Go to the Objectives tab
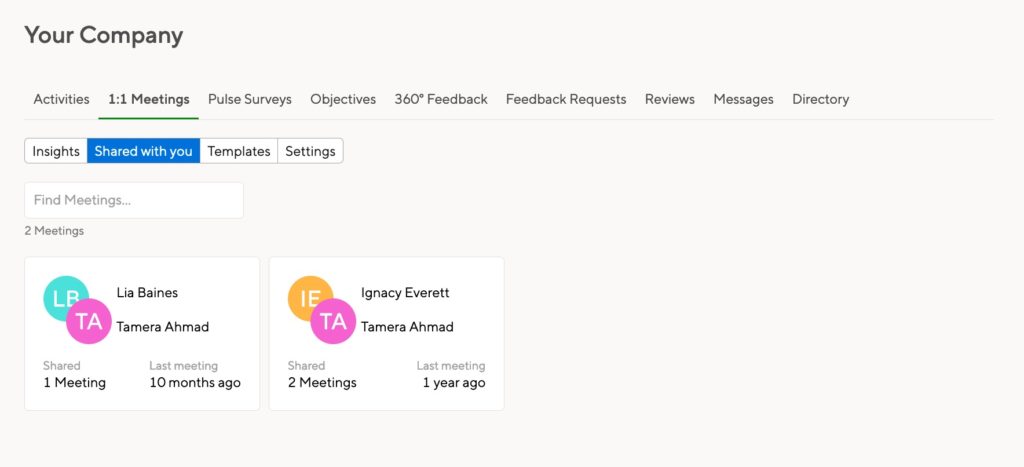 pyautogui.click(x=343, y=99)
